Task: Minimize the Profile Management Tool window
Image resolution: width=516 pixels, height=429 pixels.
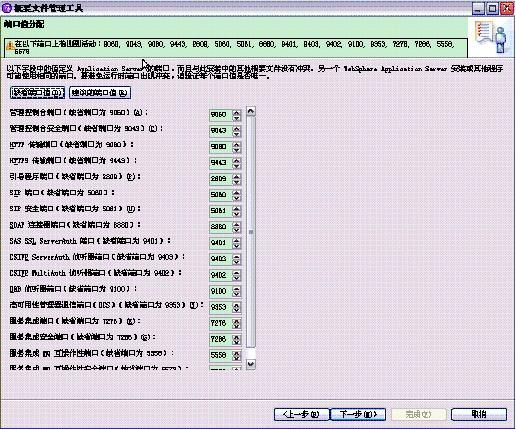Action: pyautogui.click(x=478, y=8)
